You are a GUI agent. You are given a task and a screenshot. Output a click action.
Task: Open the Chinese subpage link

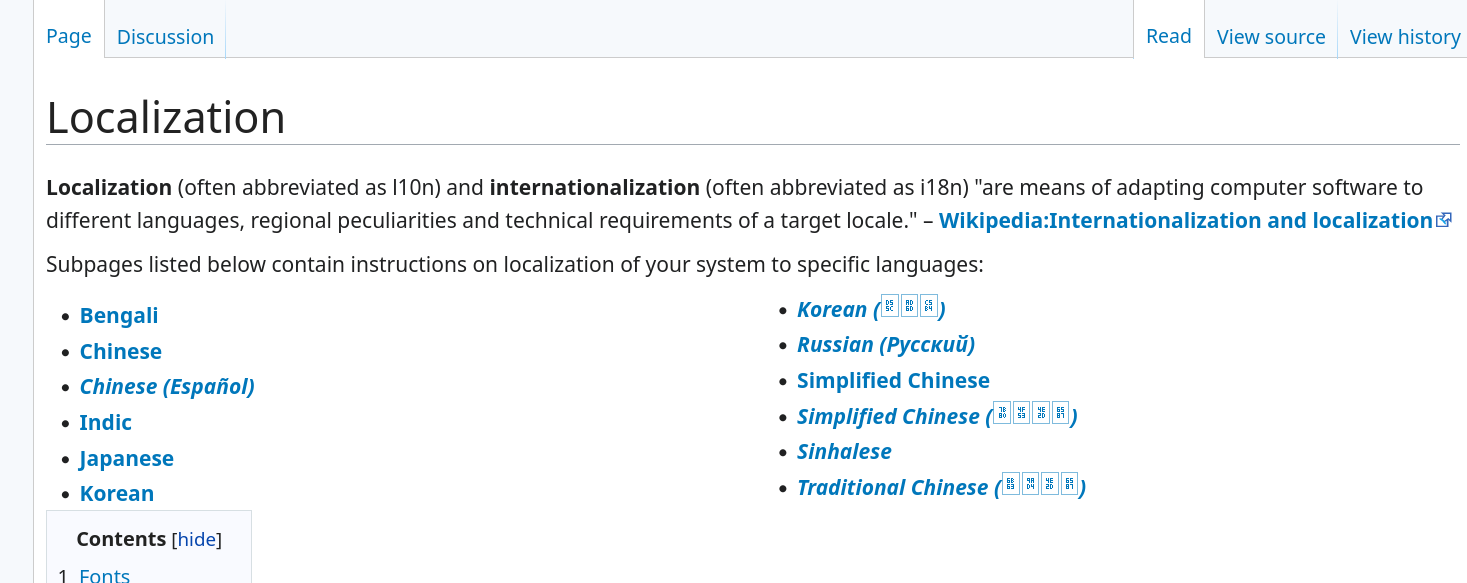[120, 352]
